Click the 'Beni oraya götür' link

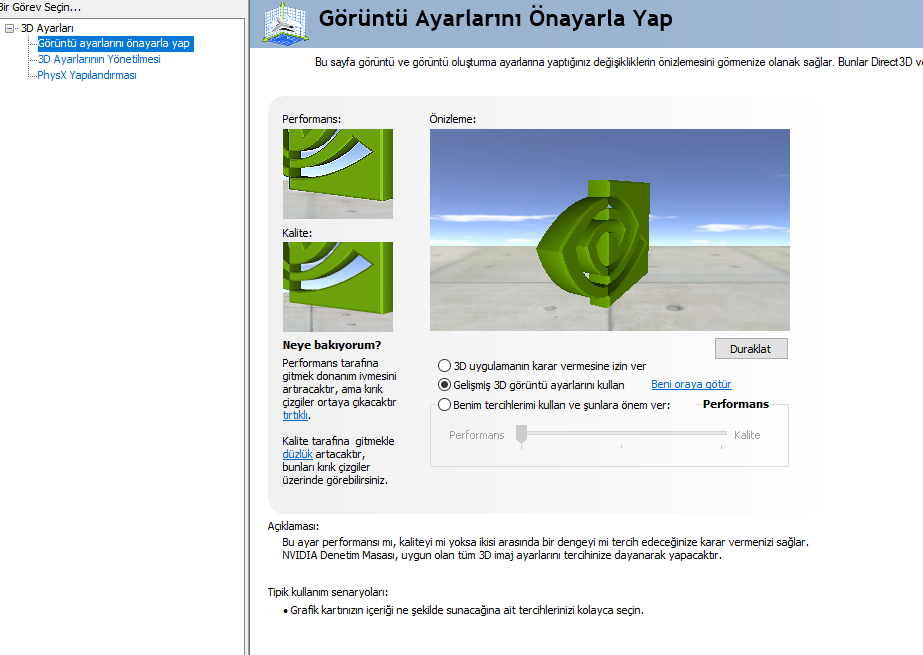tap(691, 384)
